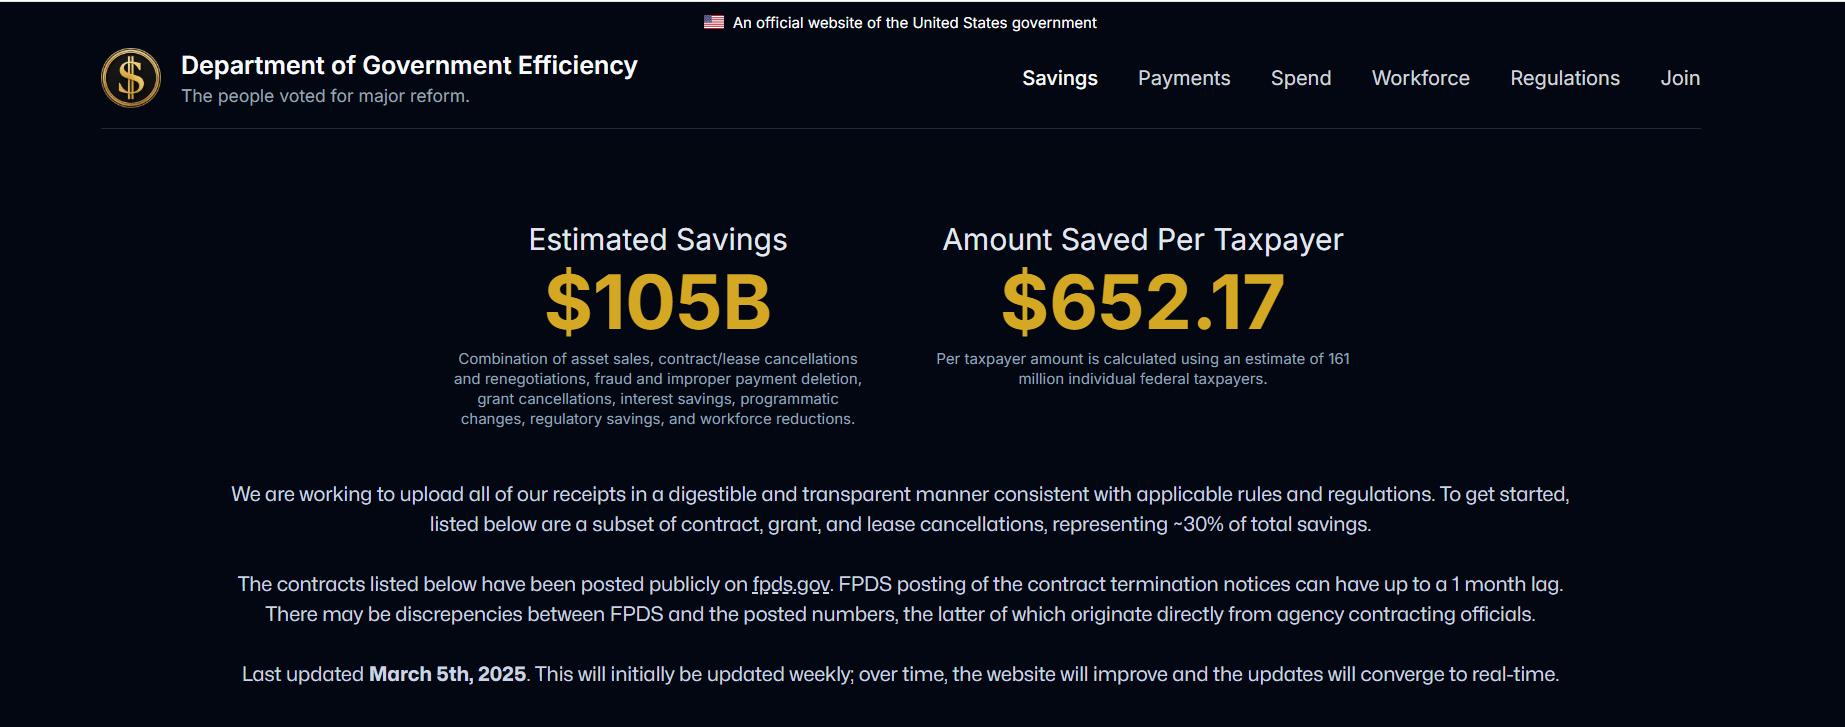This screenshot has height=727, width=1845.
Task: Click the Amount Saved Per Taxpayer heading
Action: (1143, 240)
